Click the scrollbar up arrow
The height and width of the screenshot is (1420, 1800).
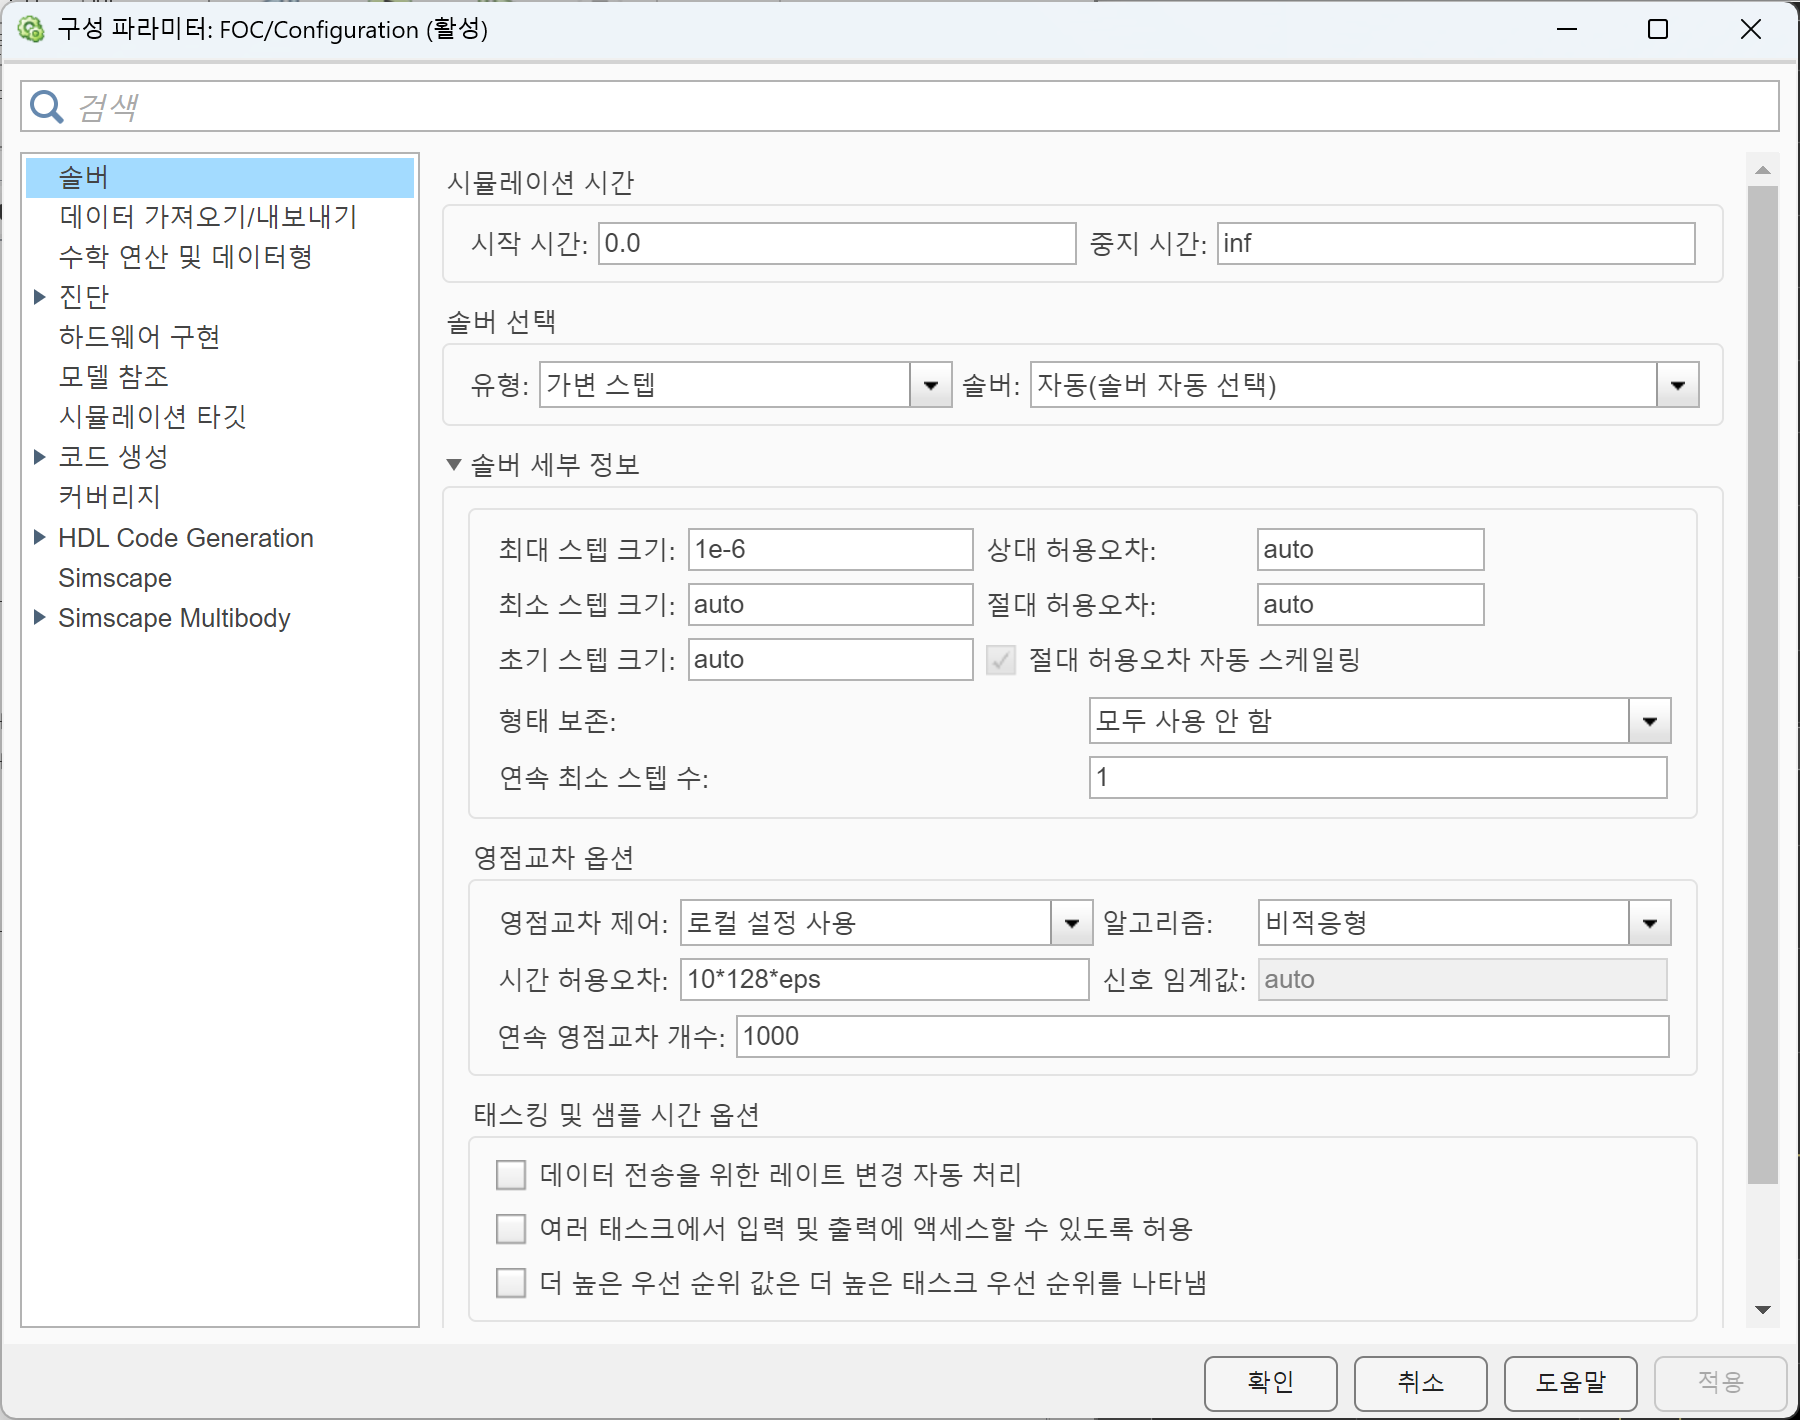click(1763, 170)
